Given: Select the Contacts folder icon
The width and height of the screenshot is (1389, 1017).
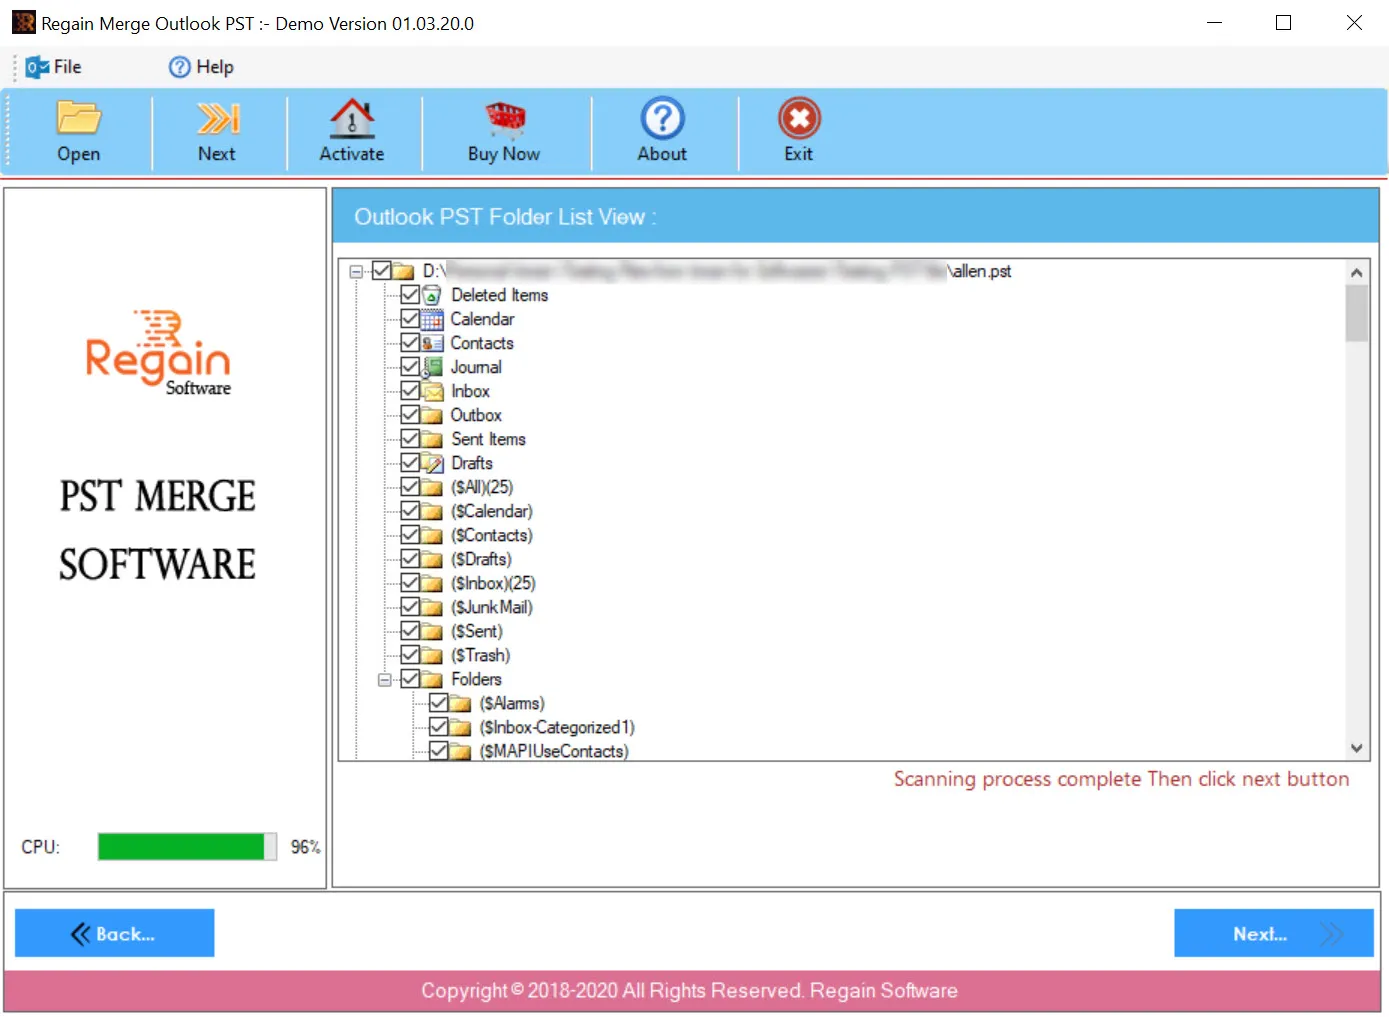Looking at the screenshot, I should (x=432, y=343).
